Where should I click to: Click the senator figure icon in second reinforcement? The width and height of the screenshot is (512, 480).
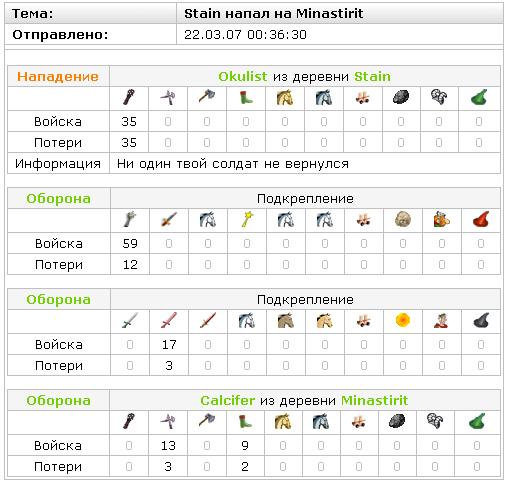tap(441, 320)
